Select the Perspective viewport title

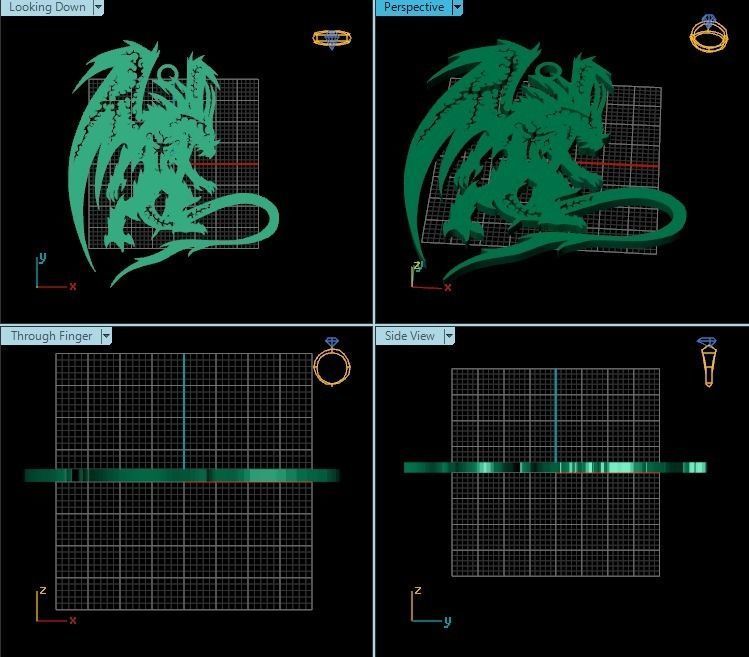[x=414, y=7]
